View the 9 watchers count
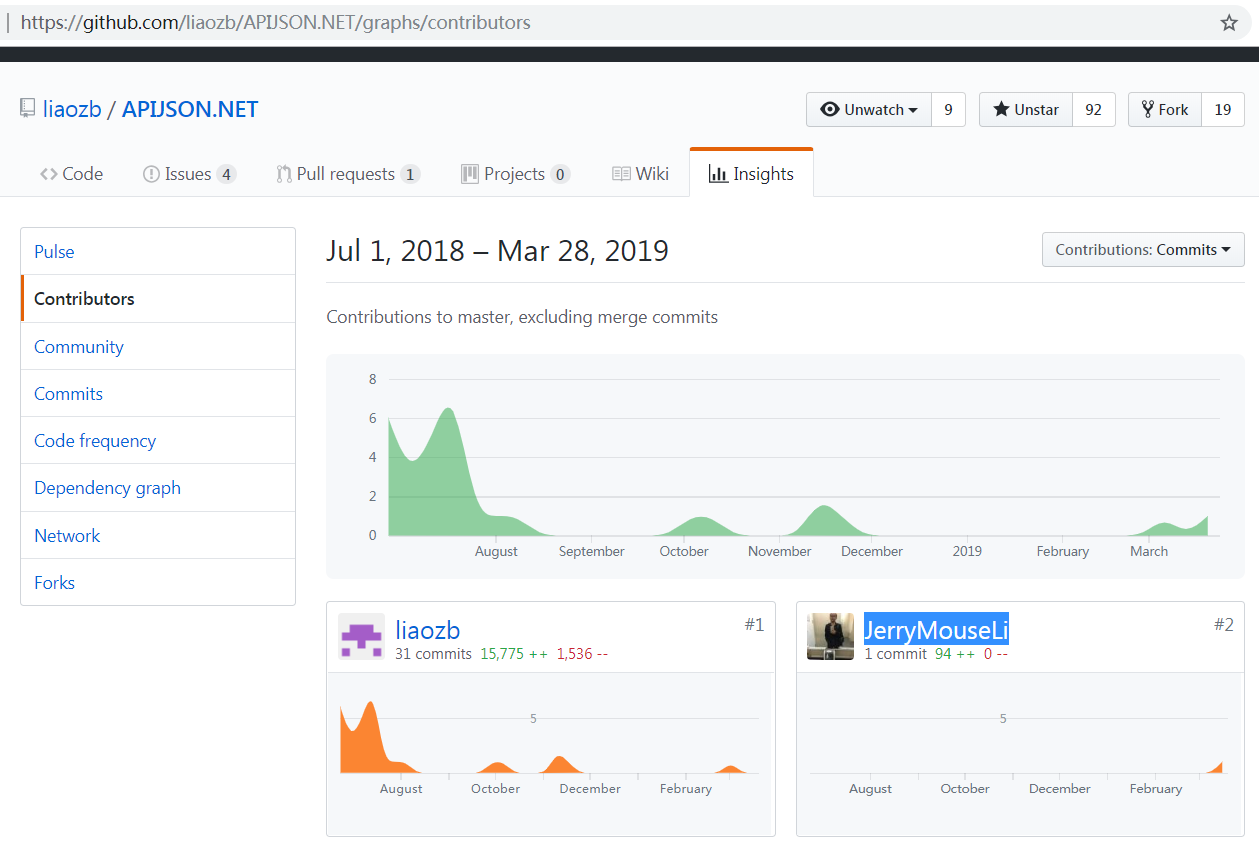Screen dimensions: 1259x852 (x=948, y=110)
